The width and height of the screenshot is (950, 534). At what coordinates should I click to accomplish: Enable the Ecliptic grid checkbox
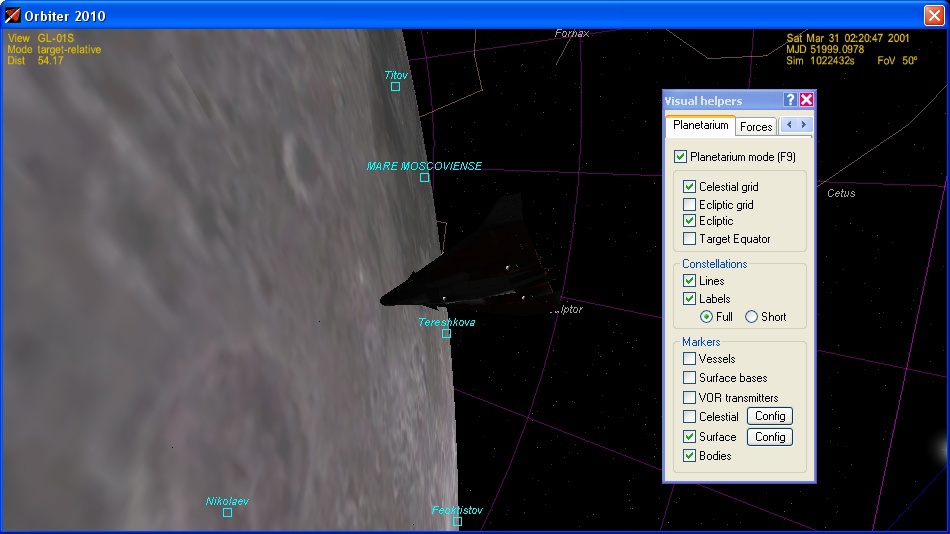[x=689, y=205]
